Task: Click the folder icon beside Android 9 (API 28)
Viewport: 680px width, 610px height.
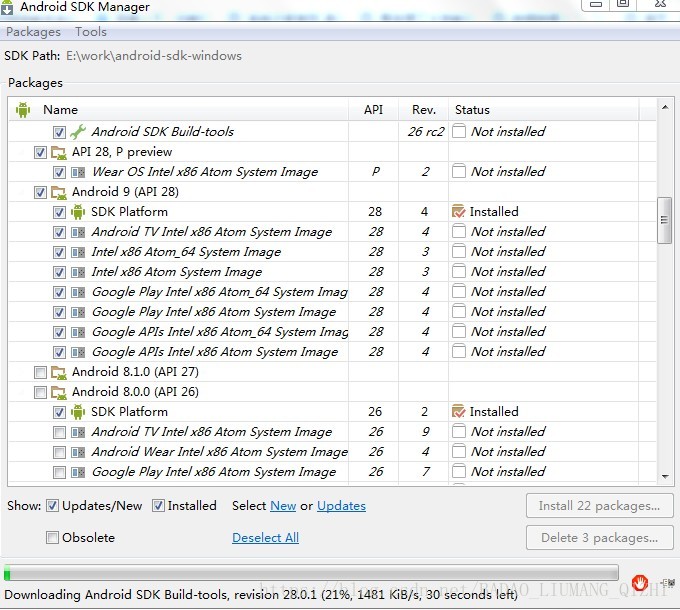Action: [x=59, y=192]
